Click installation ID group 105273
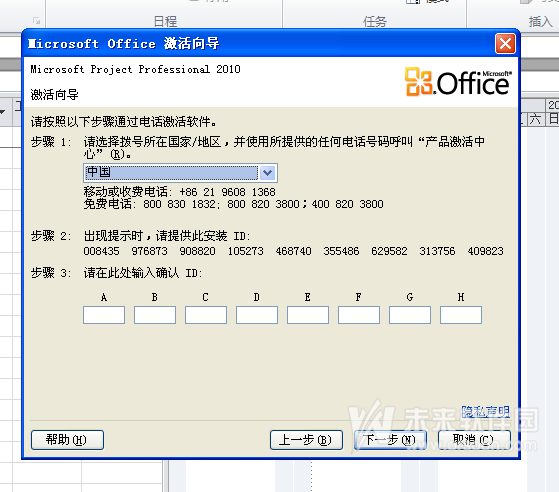This screenshot has height=492, width=559. pos(245,251)
